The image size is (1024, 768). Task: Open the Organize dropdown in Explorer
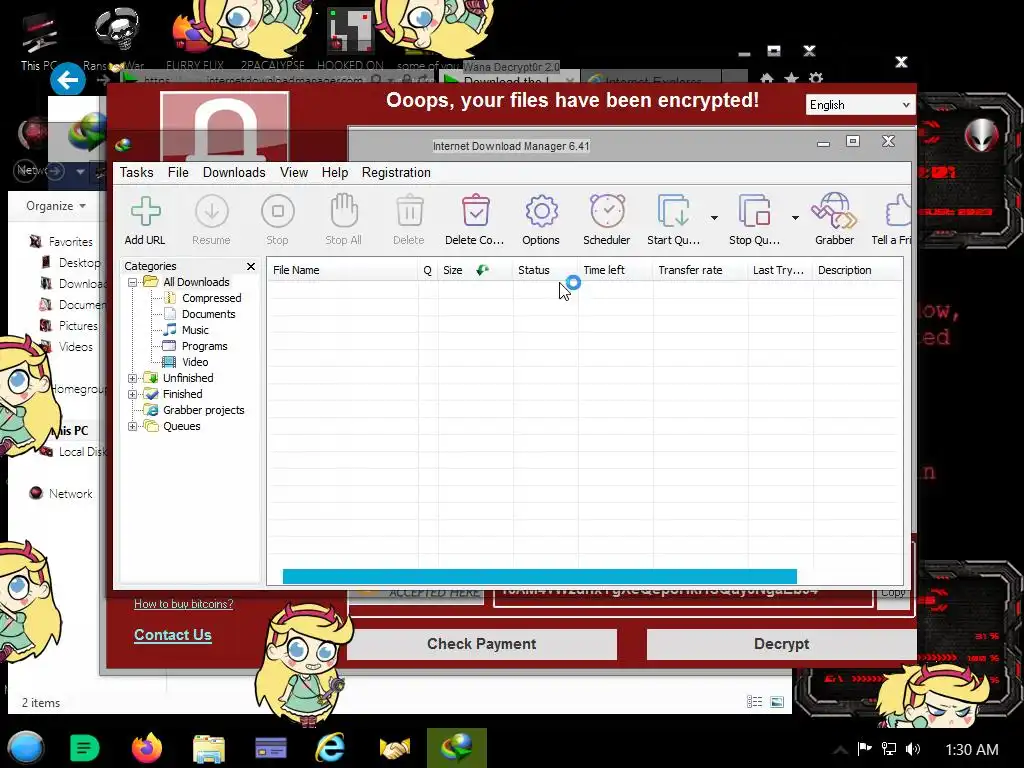[56, 206]
